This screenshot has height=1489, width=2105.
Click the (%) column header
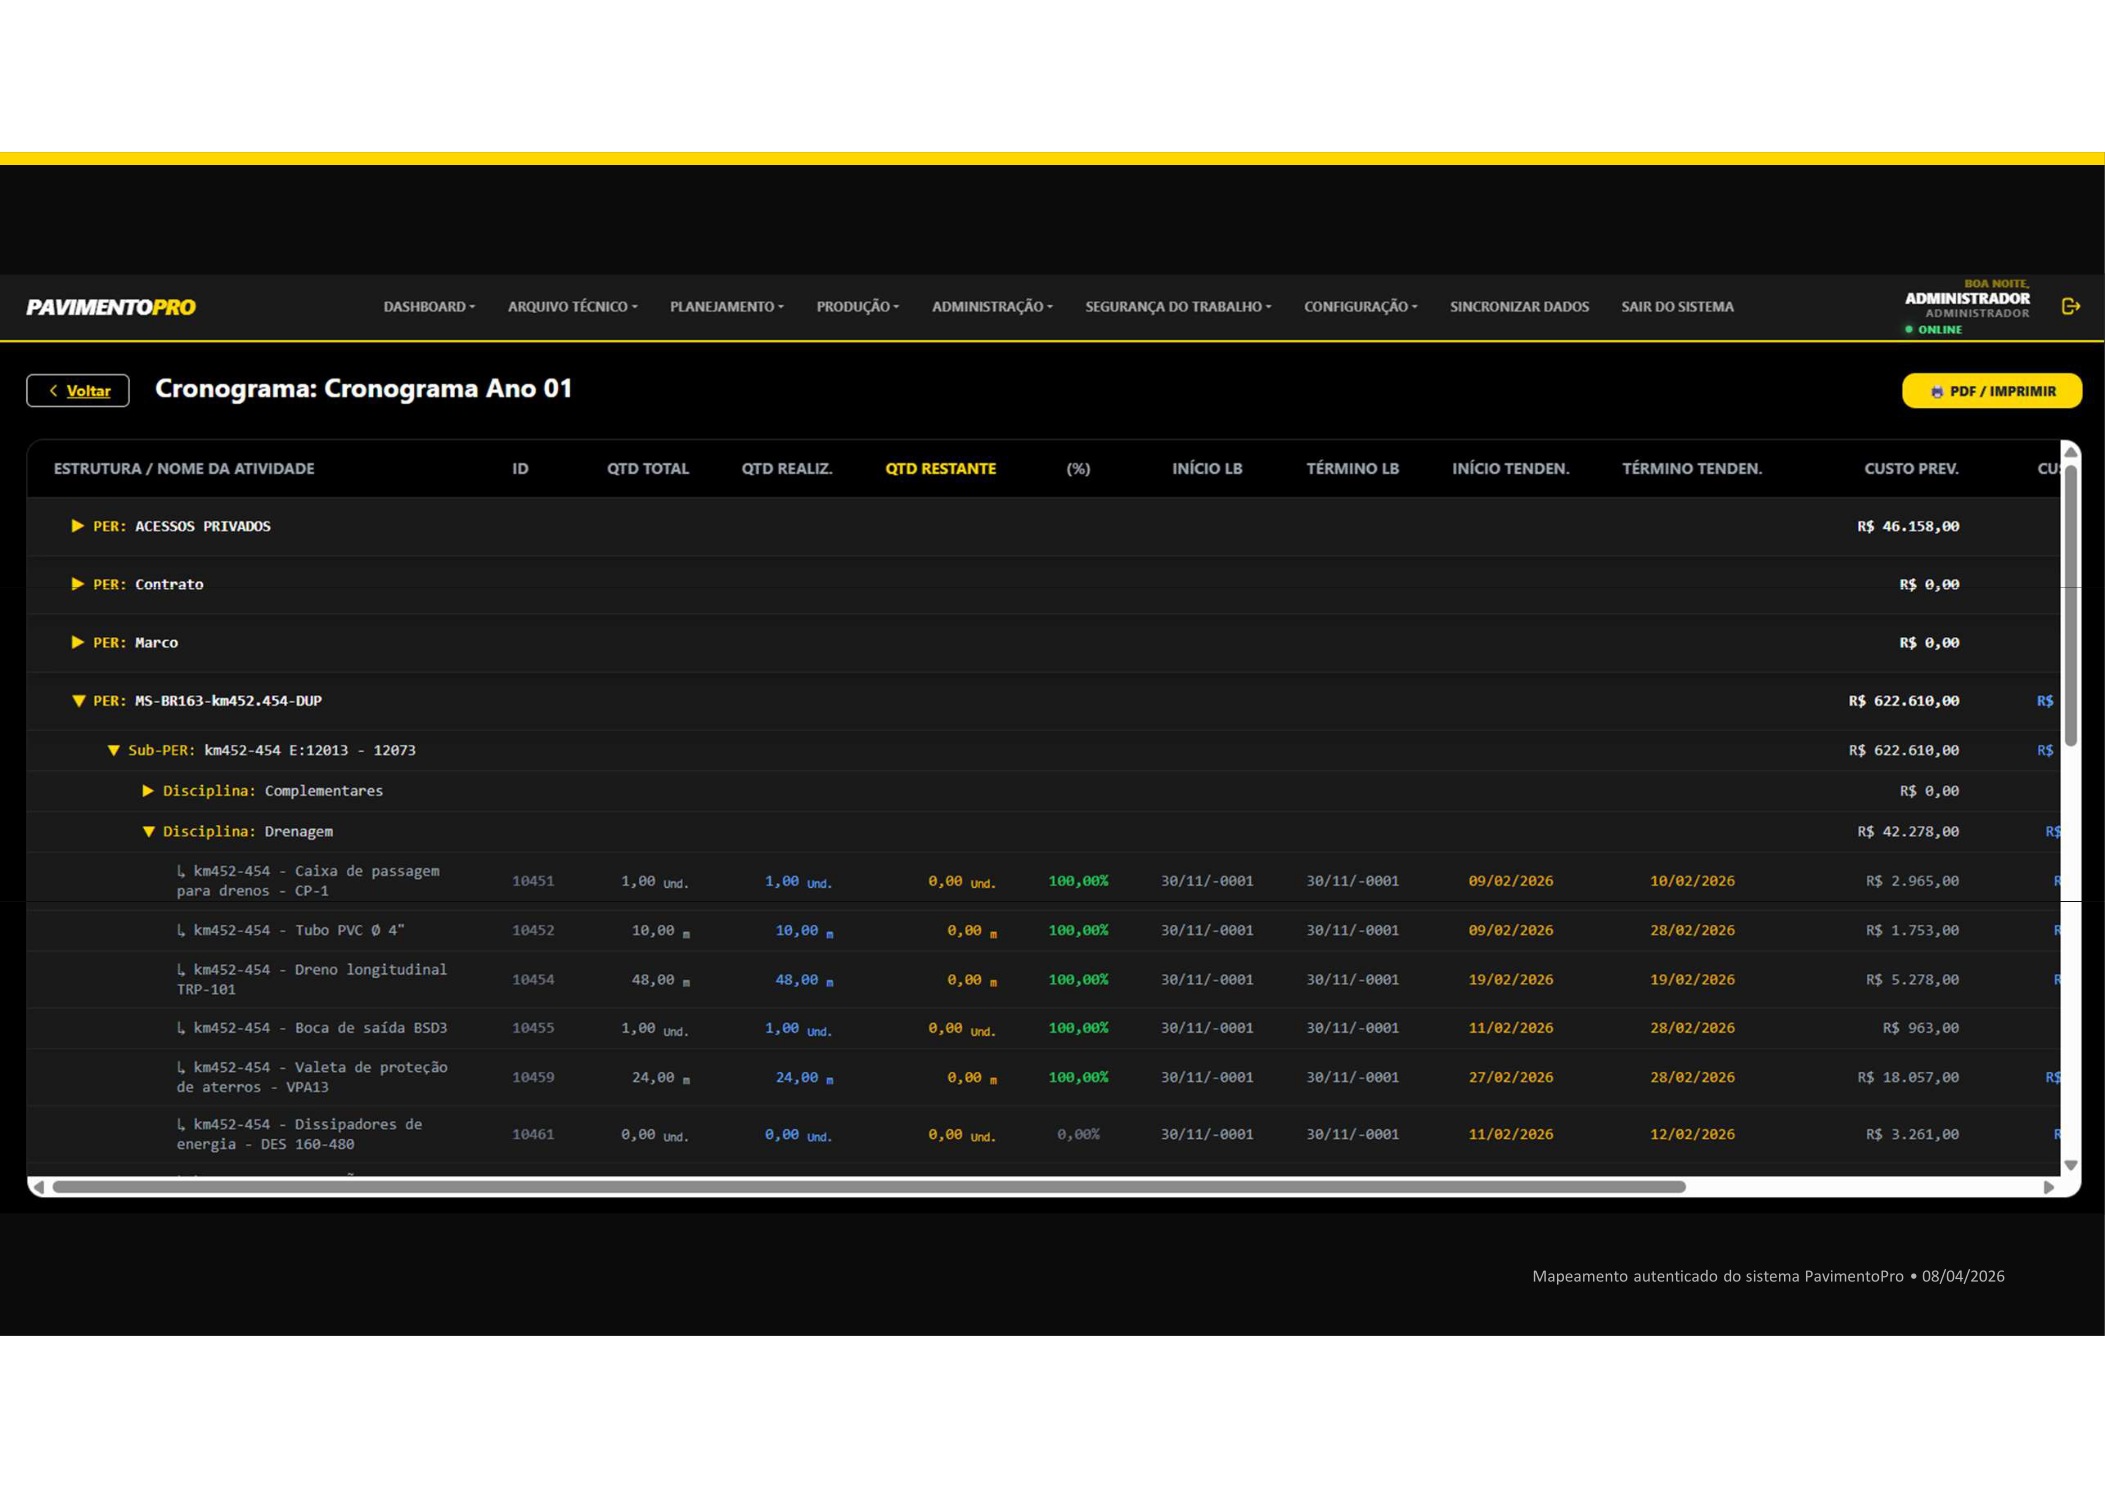point(1078,469)
